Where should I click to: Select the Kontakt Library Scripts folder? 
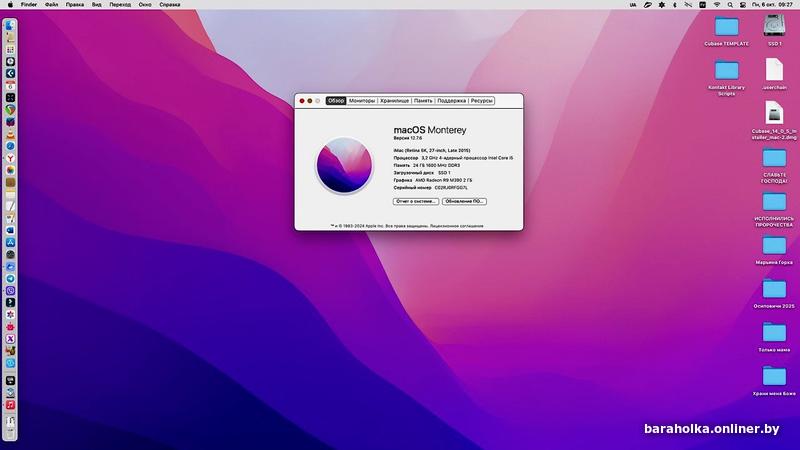pos(726,70)
